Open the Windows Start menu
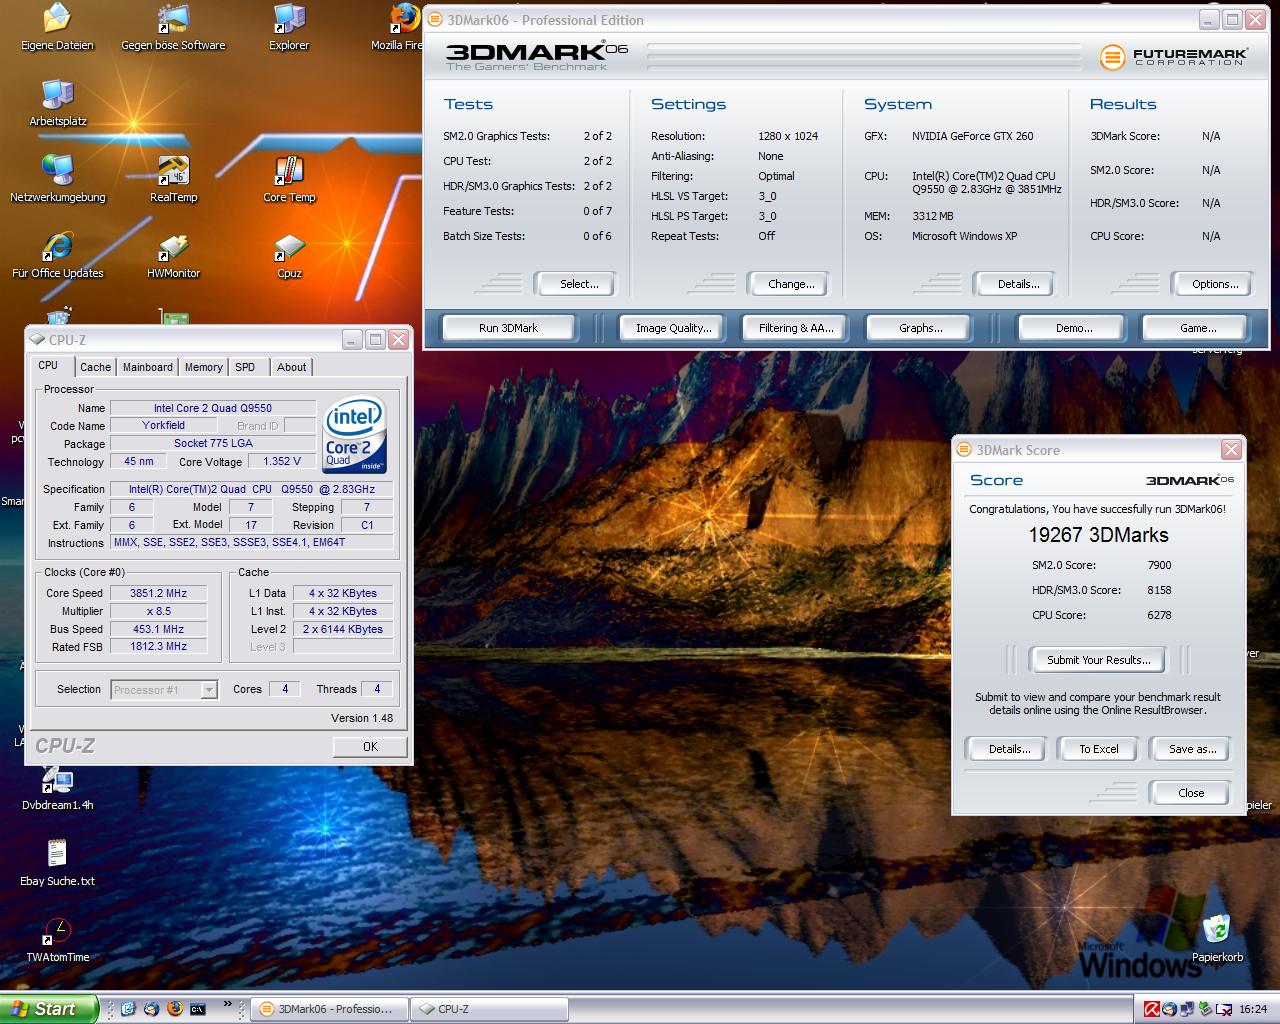Viewport: 1280px width, 1024px height. [49, 1009]
